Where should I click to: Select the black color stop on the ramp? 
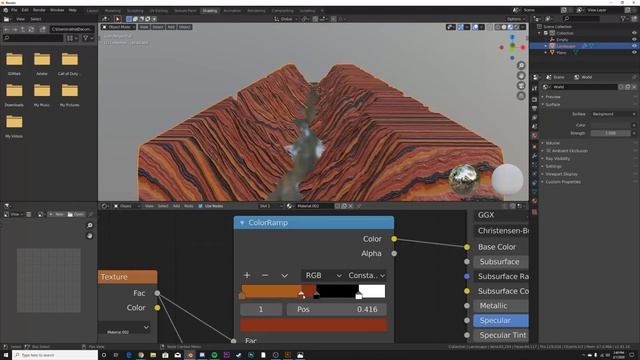pos(316,296)
